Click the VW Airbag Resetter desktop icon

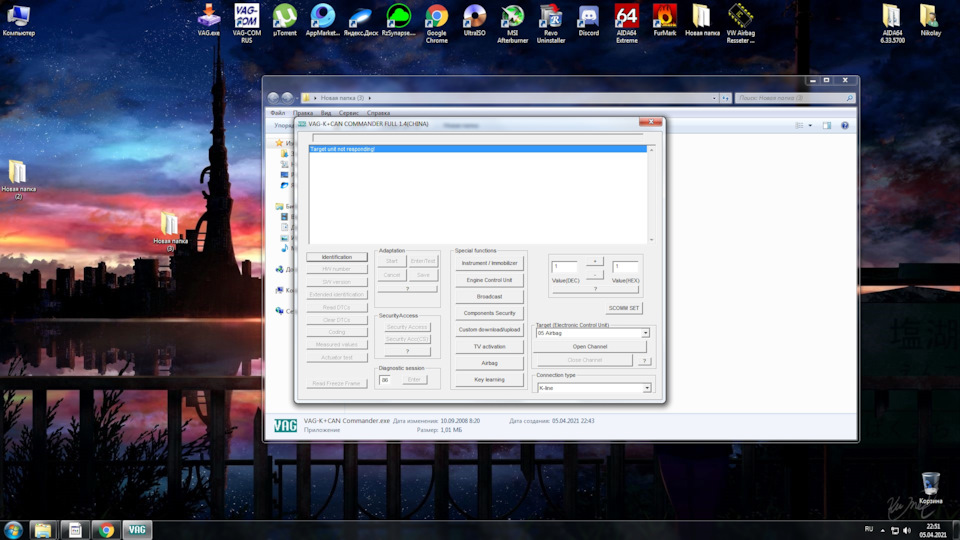[740, 17]
